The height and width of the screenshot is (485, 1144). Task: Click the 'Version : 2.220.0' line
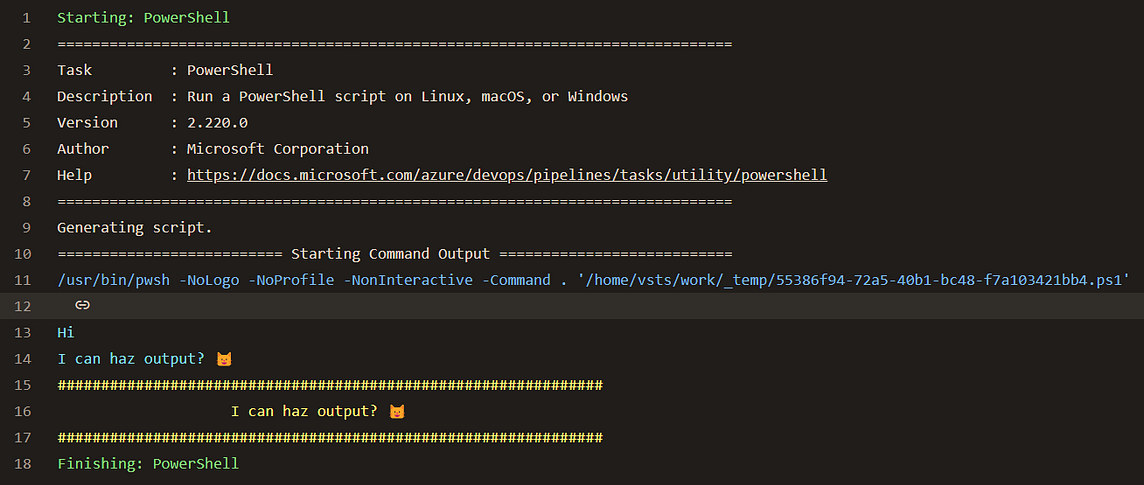click(x=152, y=123)
